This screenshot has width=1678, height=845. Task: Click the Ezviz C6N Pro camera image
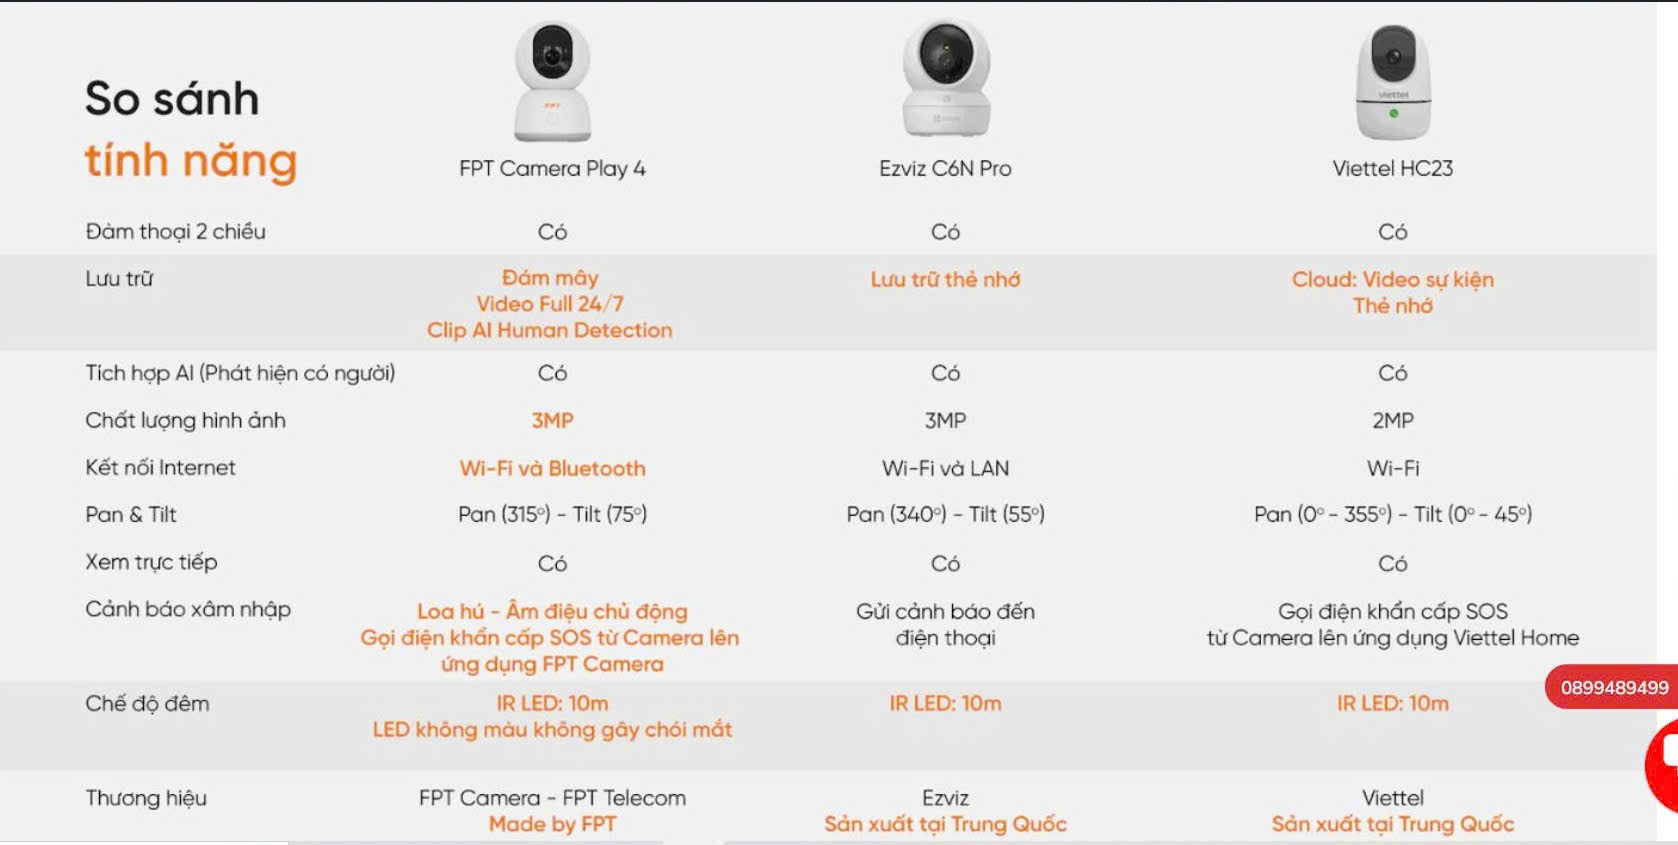pos(945,80)
